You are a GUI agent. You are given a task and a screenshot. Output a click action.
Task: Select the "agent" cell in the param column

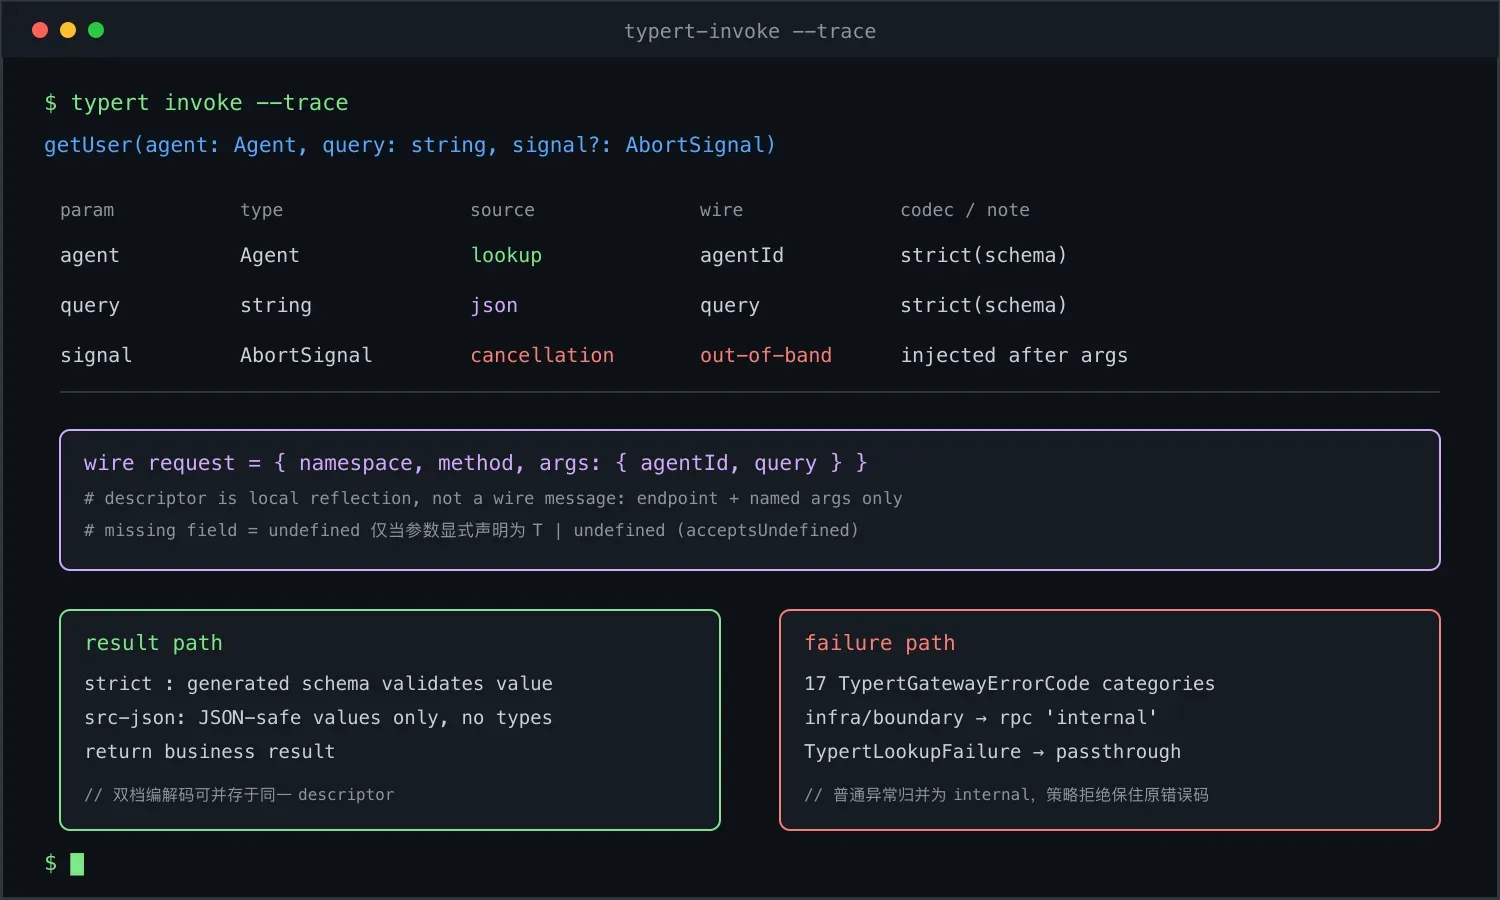click(x=89, y=256)
